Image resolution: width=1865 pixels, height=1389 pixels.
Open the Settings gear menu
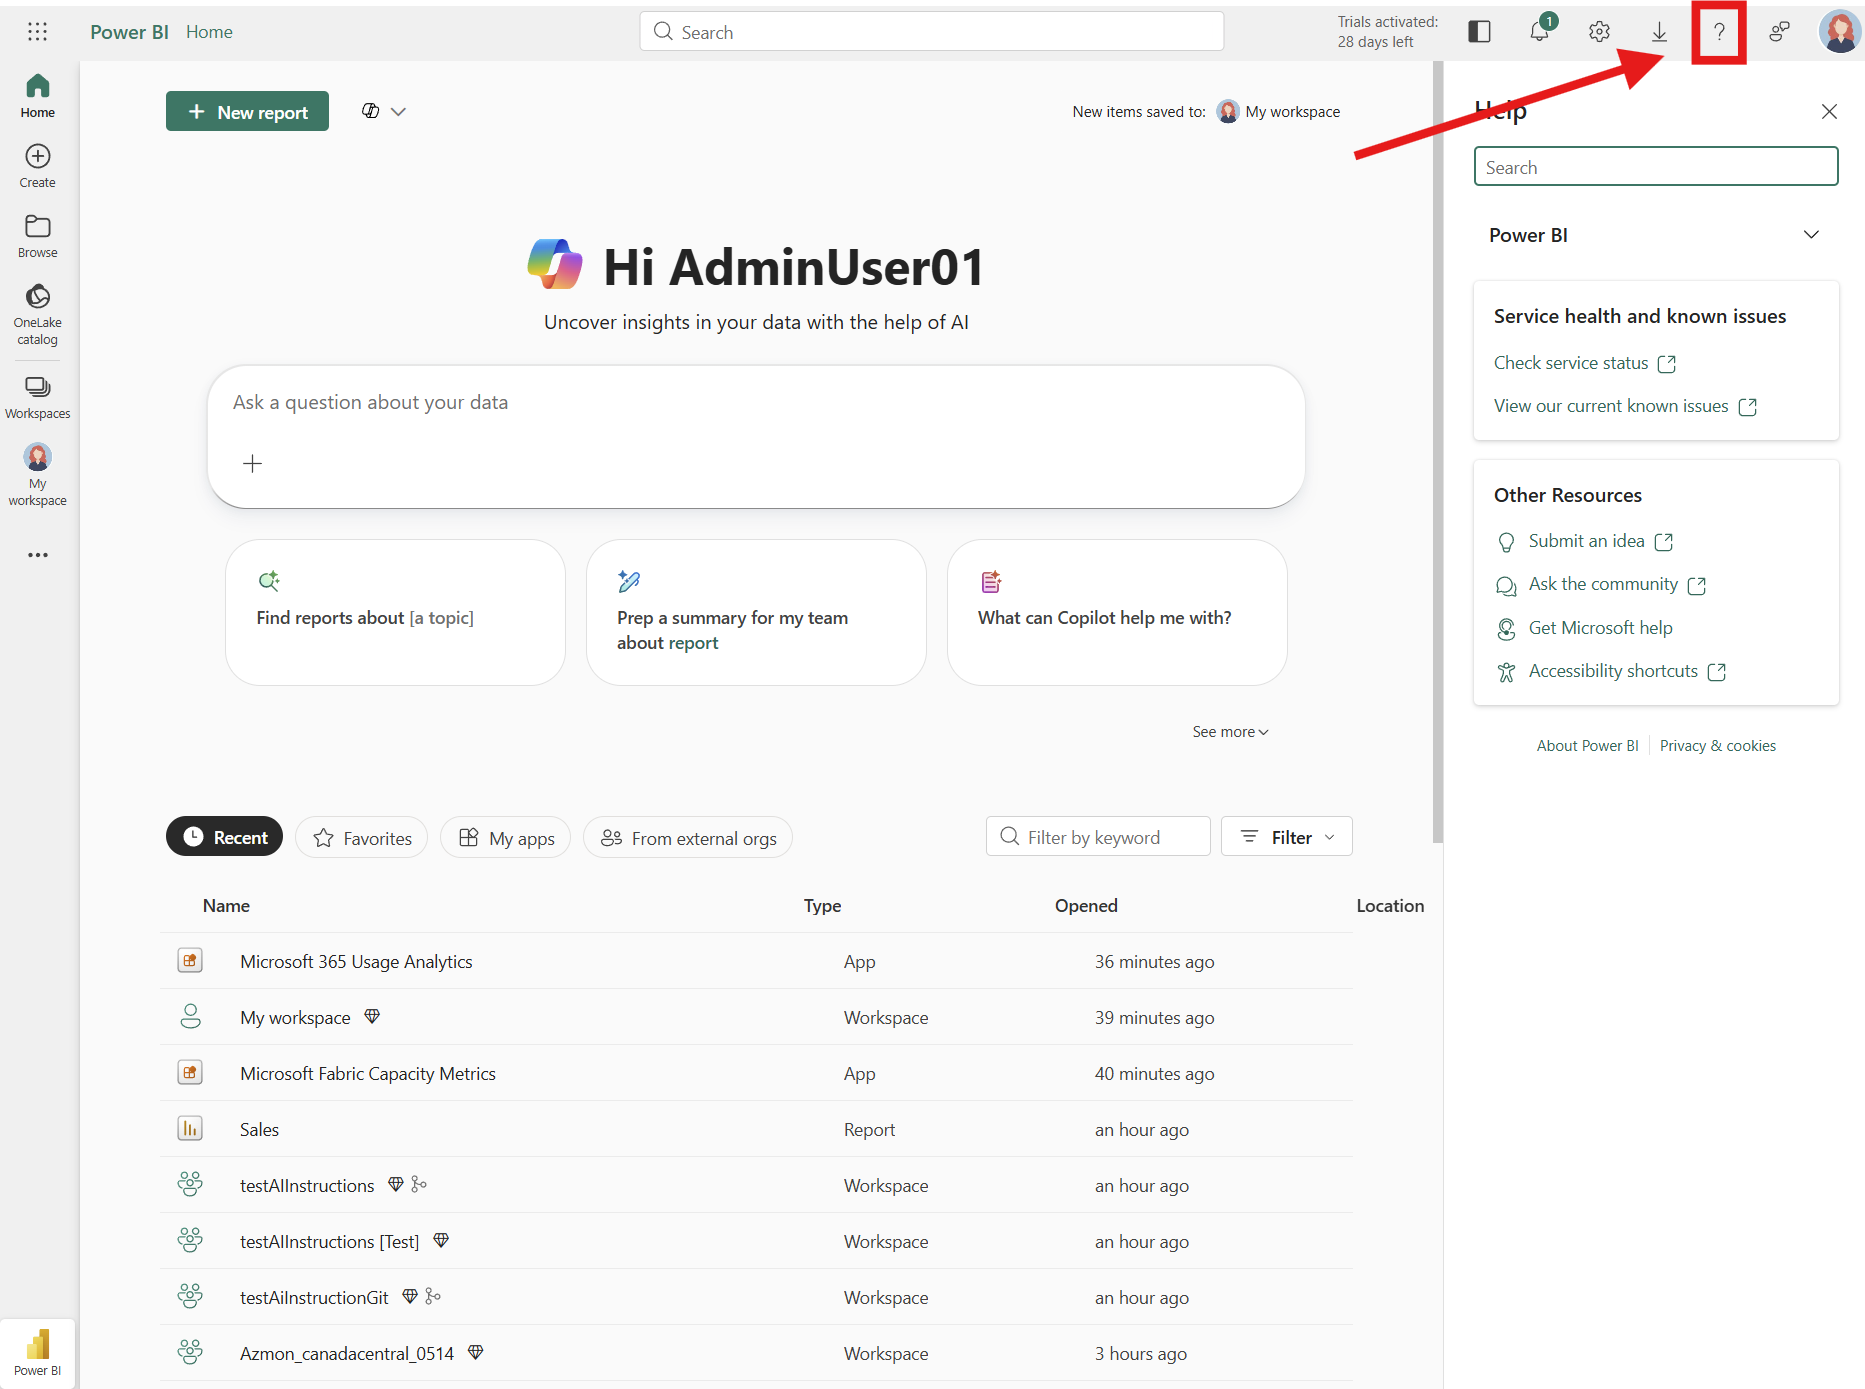point(1599,32)
